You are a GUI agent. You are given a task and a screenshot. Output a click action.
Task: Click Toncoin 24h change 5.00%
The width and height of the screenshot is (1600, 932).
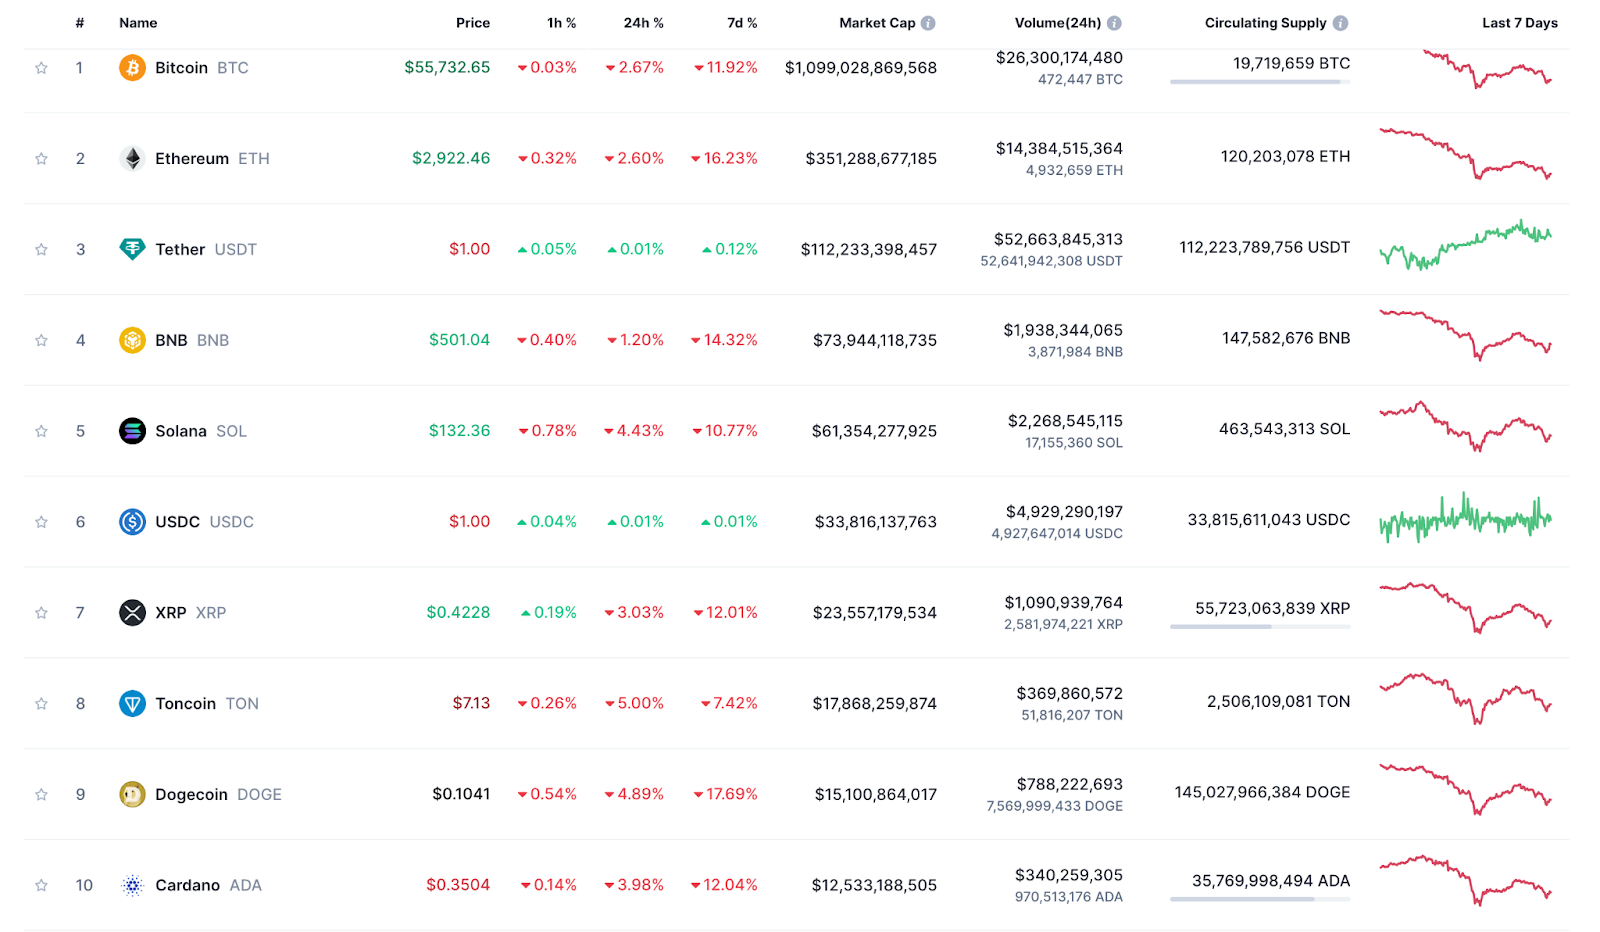634,704
